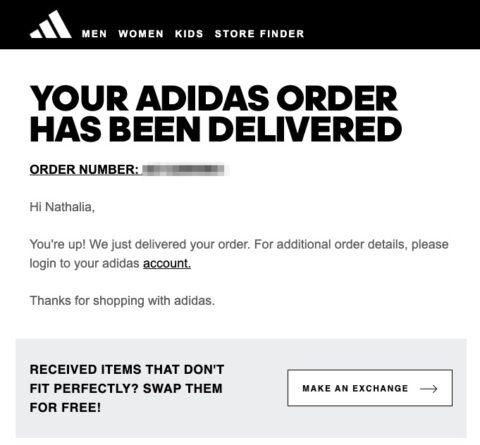The width and height of the screenshot is (480, 445).
Task: Click the HAS BEEN DELIVERED headline line
Action: point(216,129)
